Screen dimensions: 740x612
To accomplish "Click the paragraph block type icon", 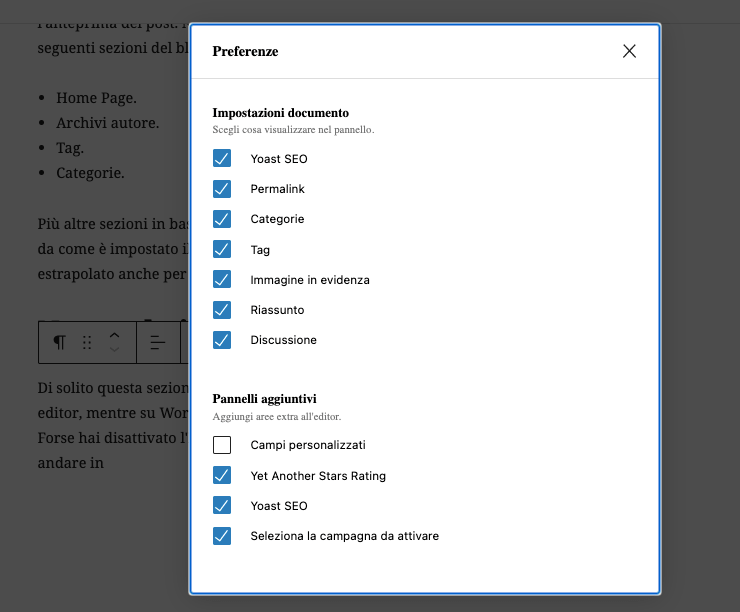I will (x=59, y=342).
